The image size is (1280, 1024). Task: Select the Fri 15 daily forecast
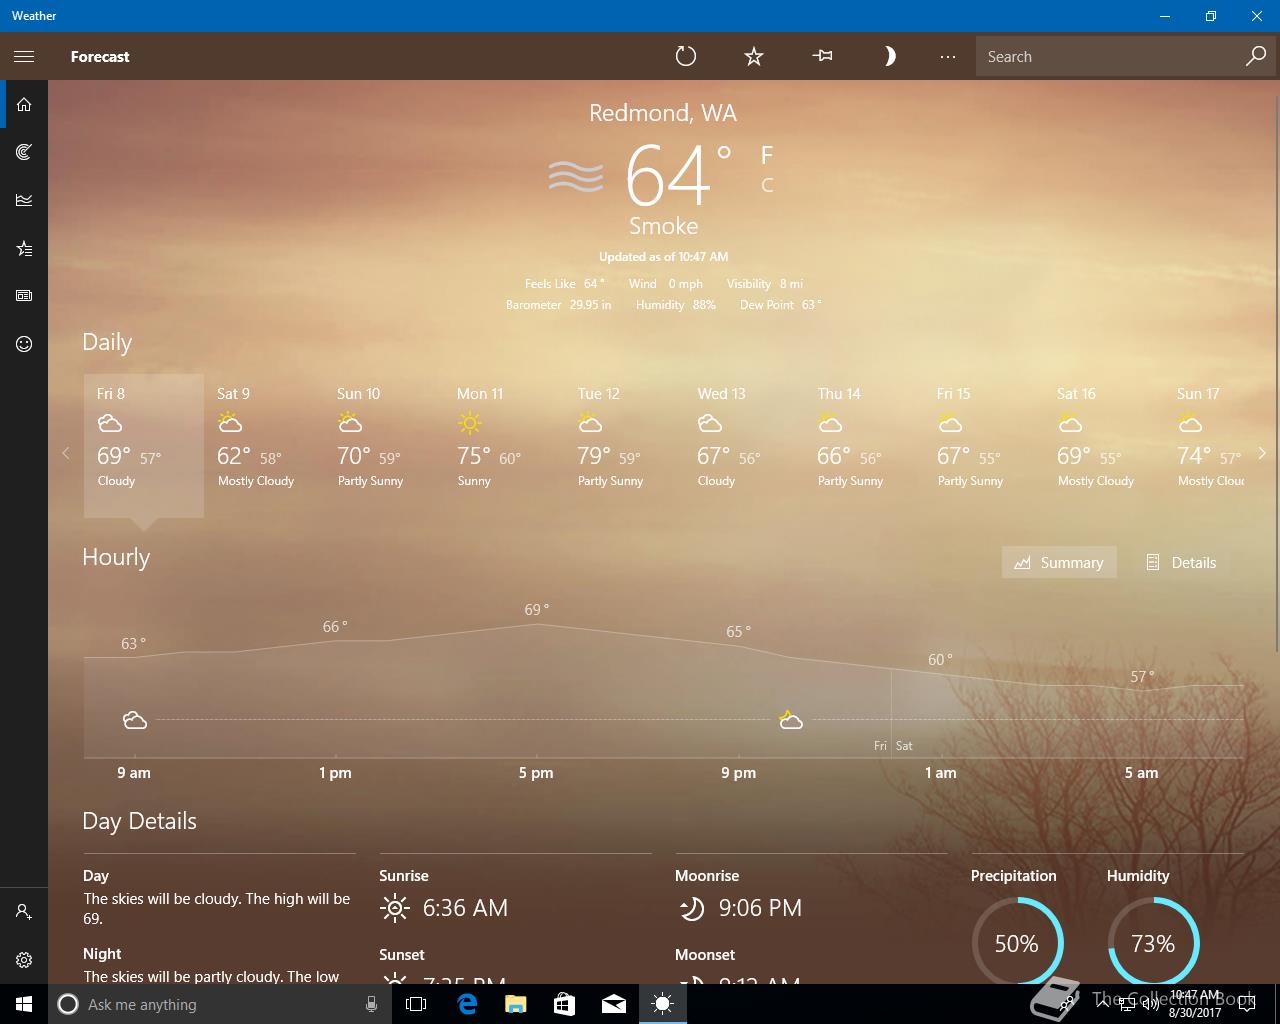[x=984, y=445]
